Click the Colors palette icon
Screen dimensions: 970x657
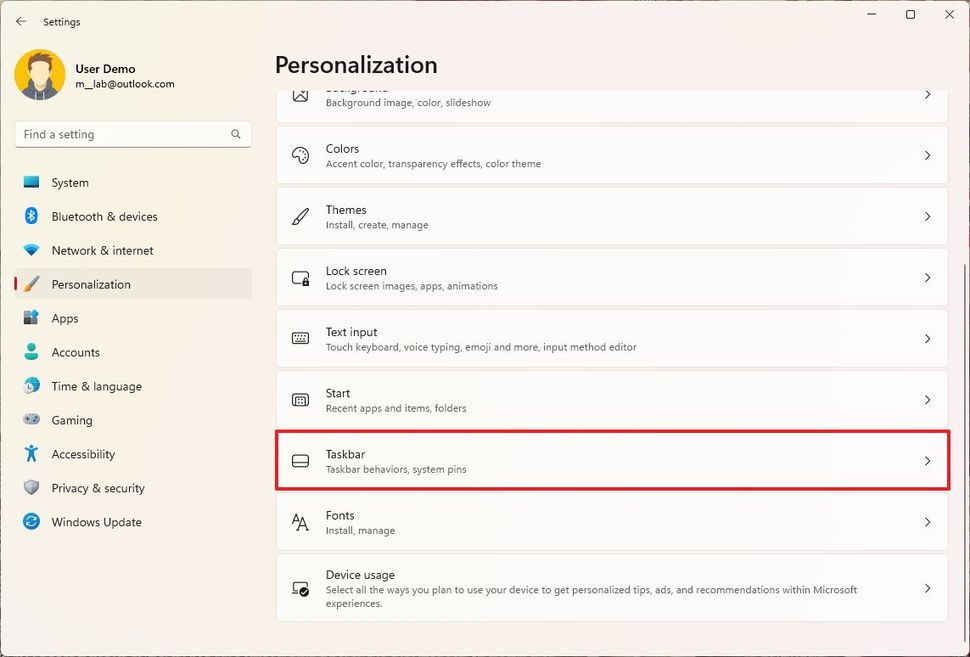[x=300, y=156]
